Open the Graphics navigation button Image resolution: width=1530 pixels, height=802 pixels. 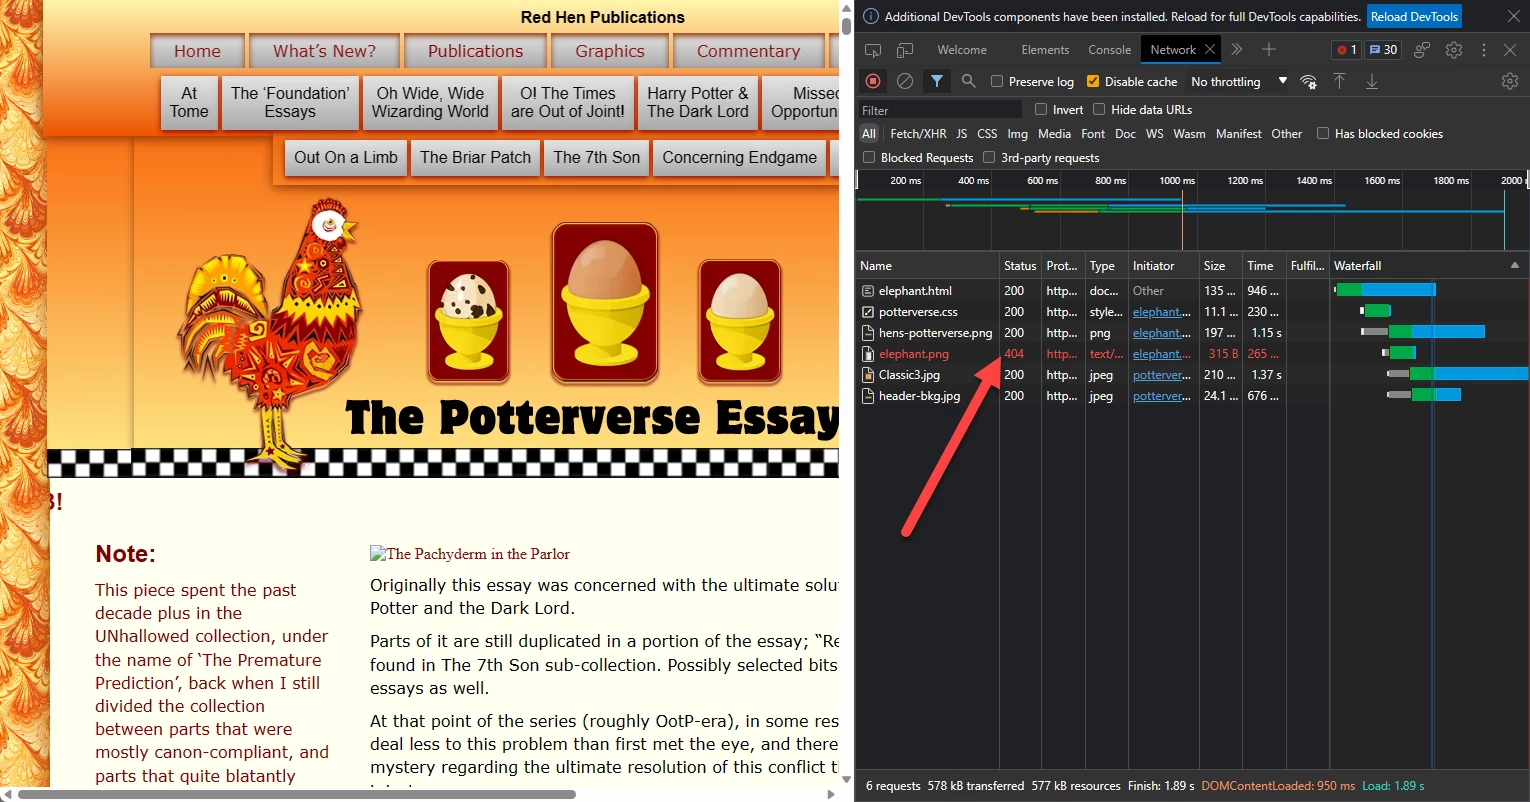610,51
